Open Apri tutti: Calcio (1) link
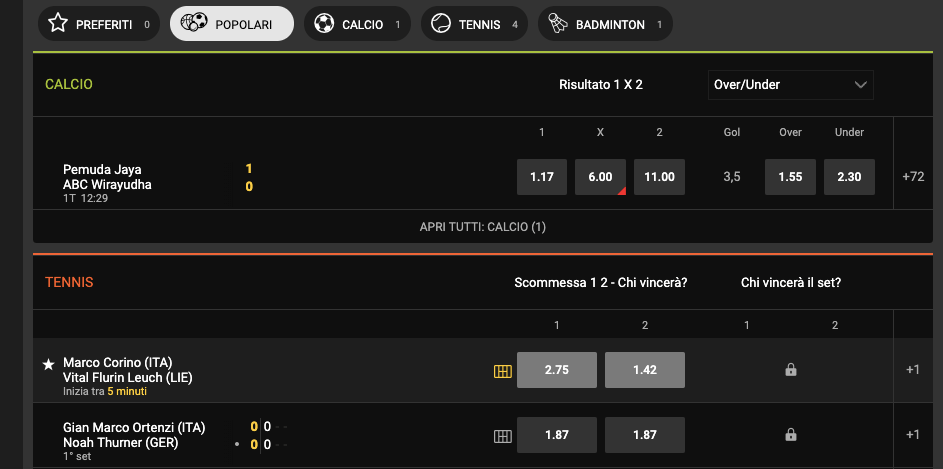 point(483,227)
